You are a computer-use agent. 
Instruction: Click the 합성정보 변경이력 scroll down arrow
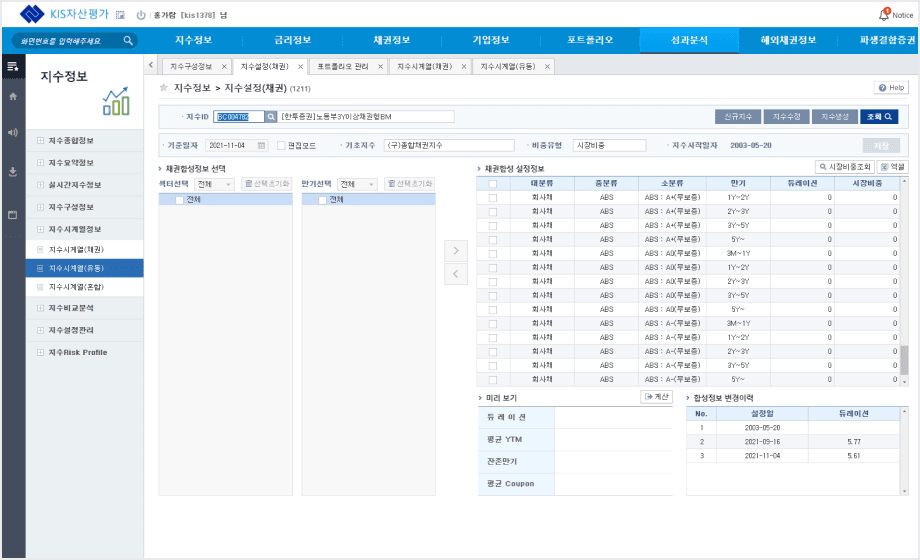click(x=904, y=491)
